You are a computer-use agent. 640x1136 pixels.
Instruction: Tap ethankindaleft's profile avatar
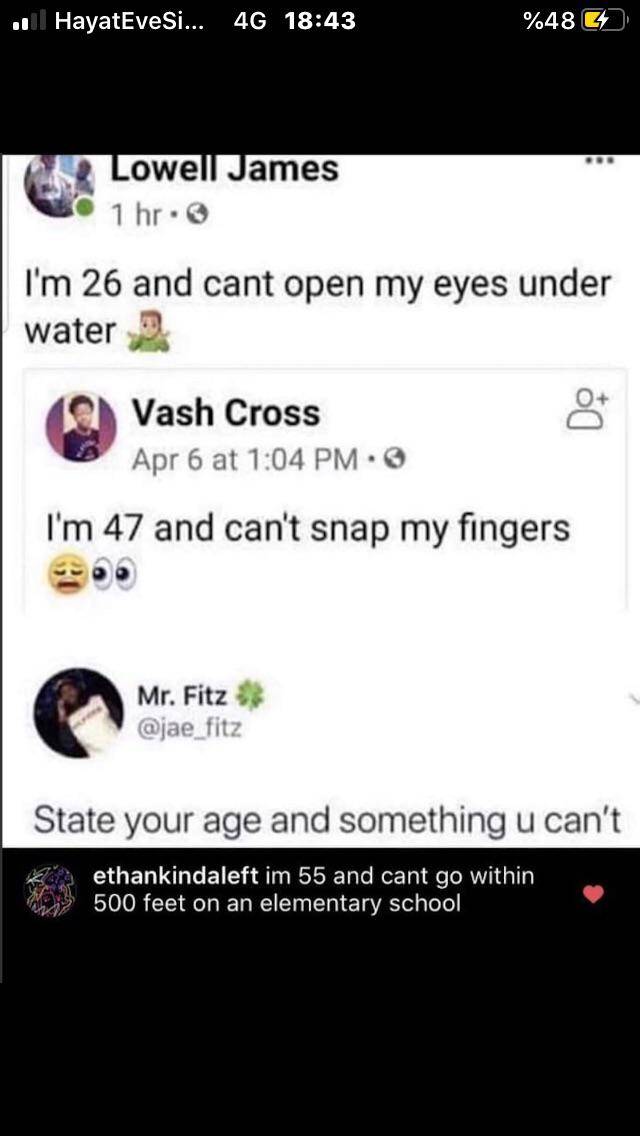click(x=52, y=890)
